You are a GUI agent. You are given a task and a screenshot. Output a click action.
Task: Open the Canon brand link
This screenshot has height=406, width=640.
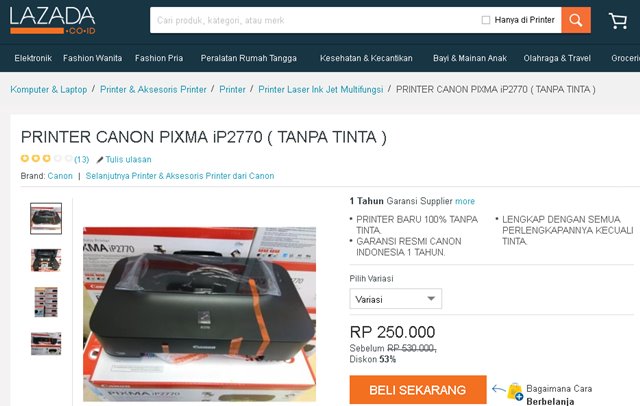[x=60, y=176]
